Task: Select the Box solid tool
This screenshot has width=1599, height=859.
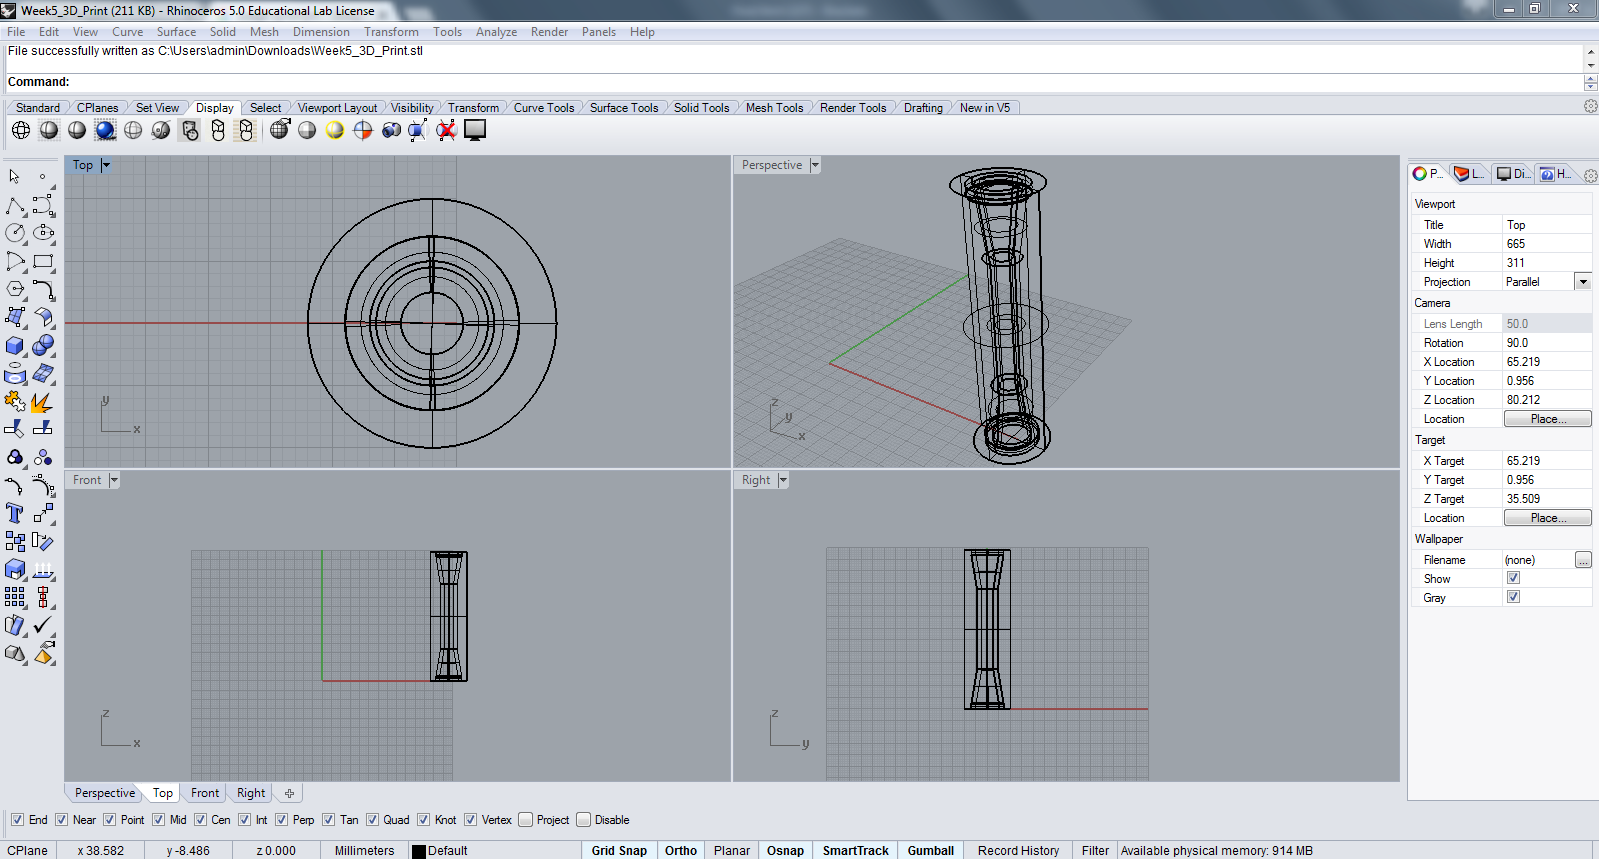Action: (15, 346)
